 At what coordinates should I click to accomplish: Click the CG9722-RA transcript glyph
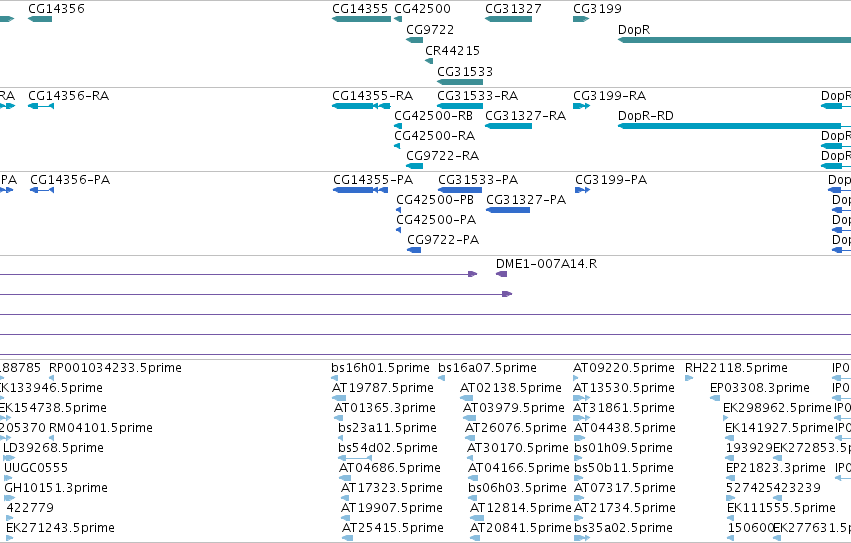click(x=415, y=166)
